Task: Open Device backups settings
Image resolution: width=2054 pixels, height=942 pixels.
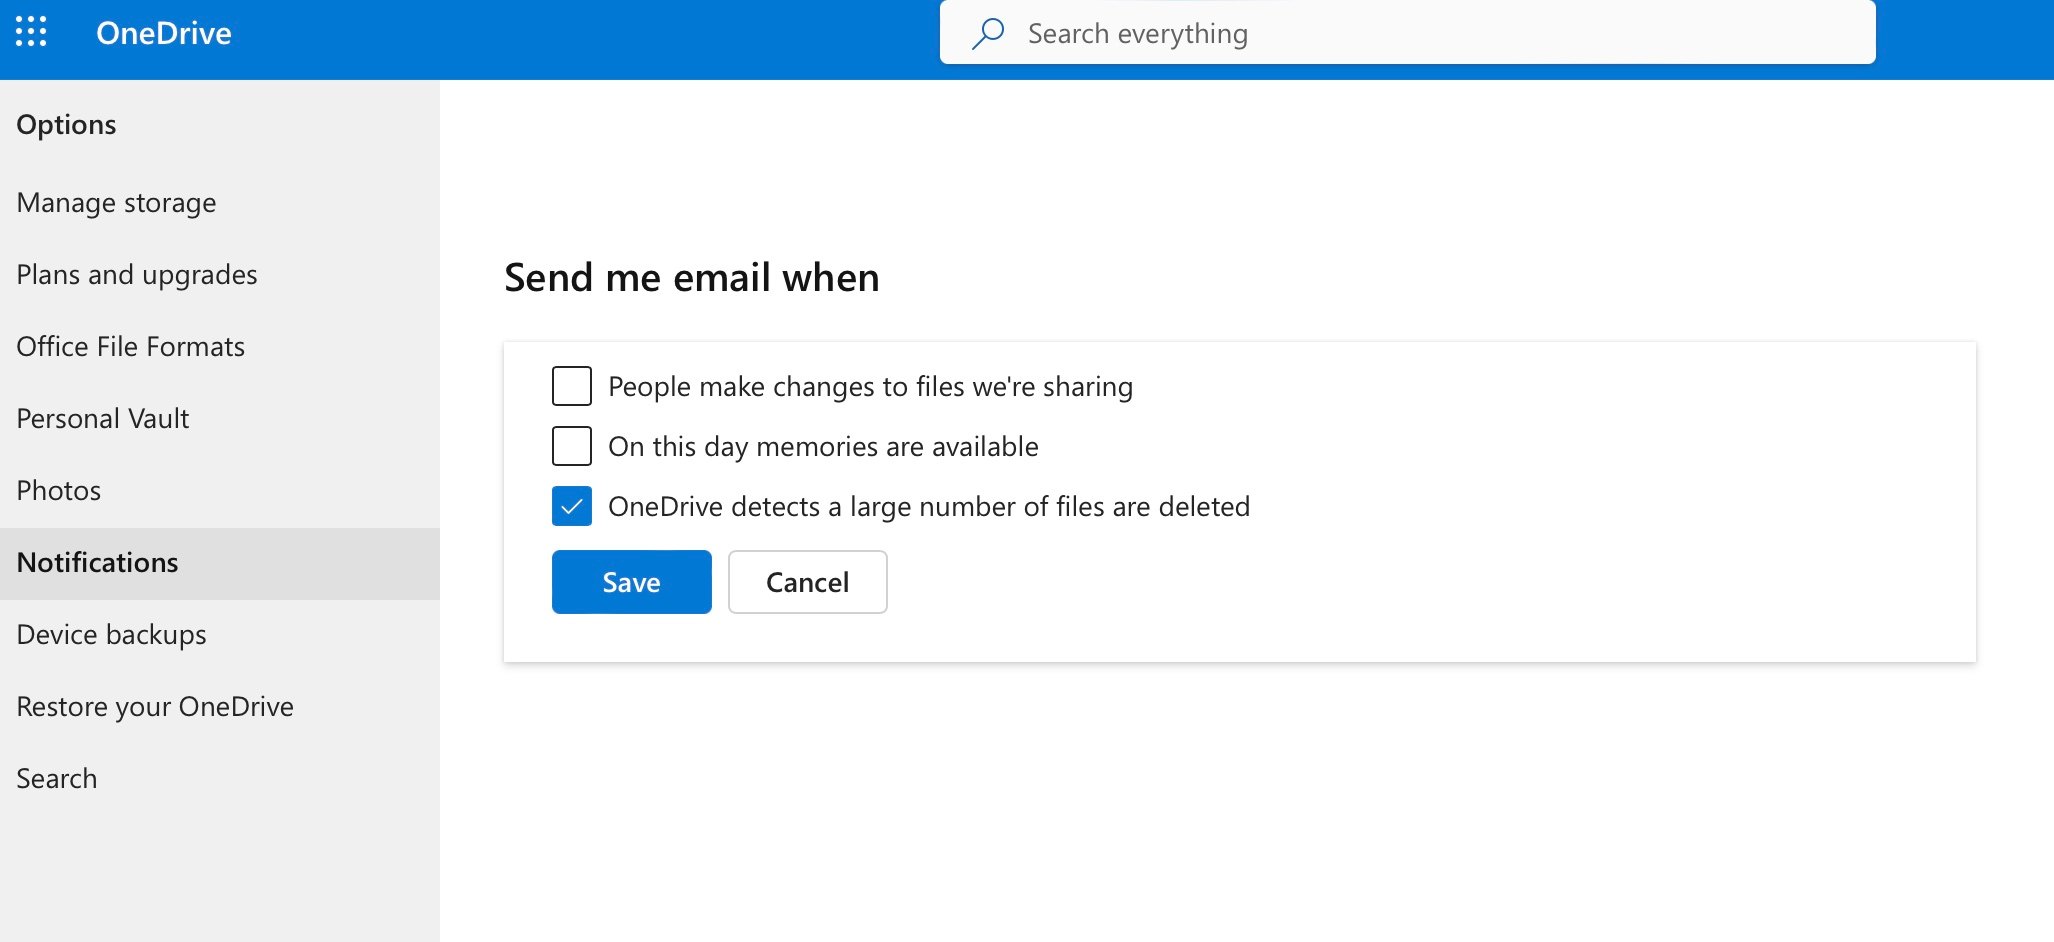Action: 112,635
